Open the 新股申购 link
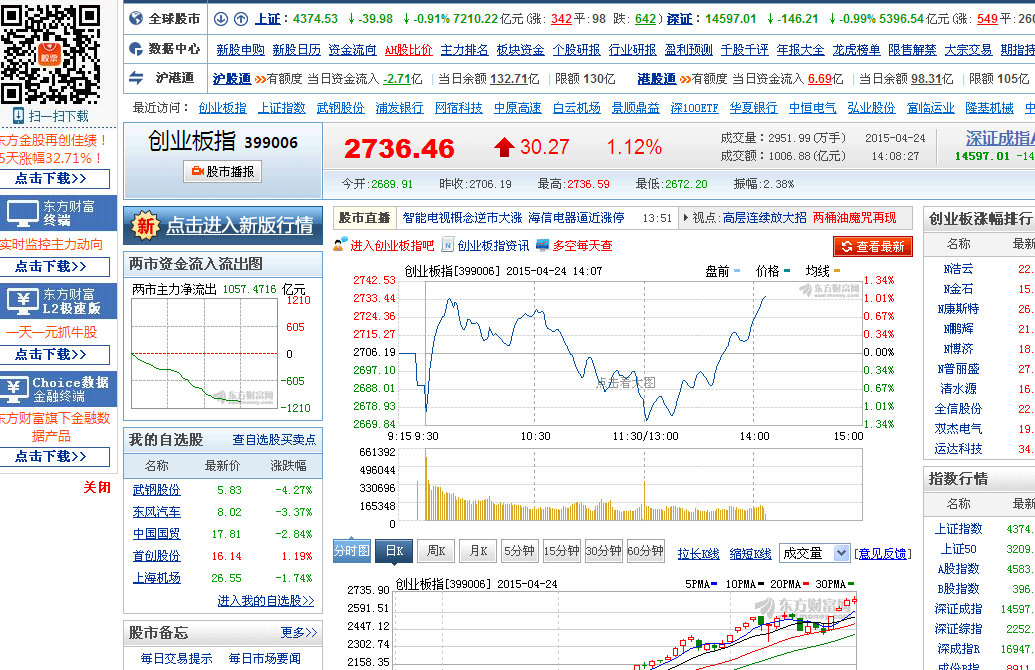The height and width of the screenshot is (670, 1035). [x=240, y=50]
